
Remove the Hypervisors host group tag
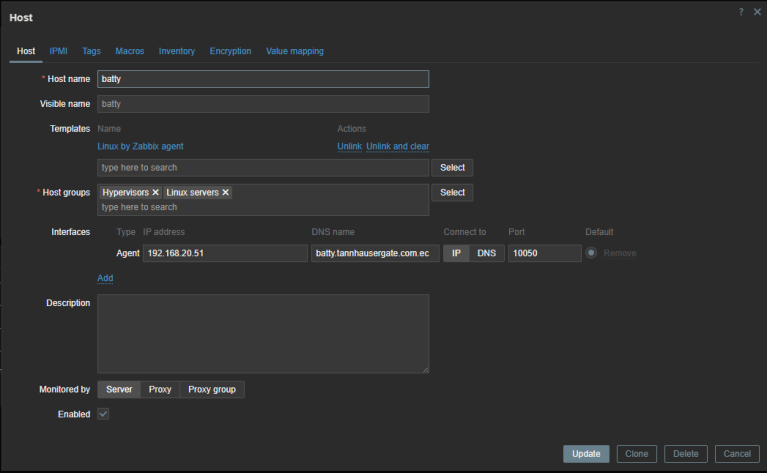[x=155, y=192]
